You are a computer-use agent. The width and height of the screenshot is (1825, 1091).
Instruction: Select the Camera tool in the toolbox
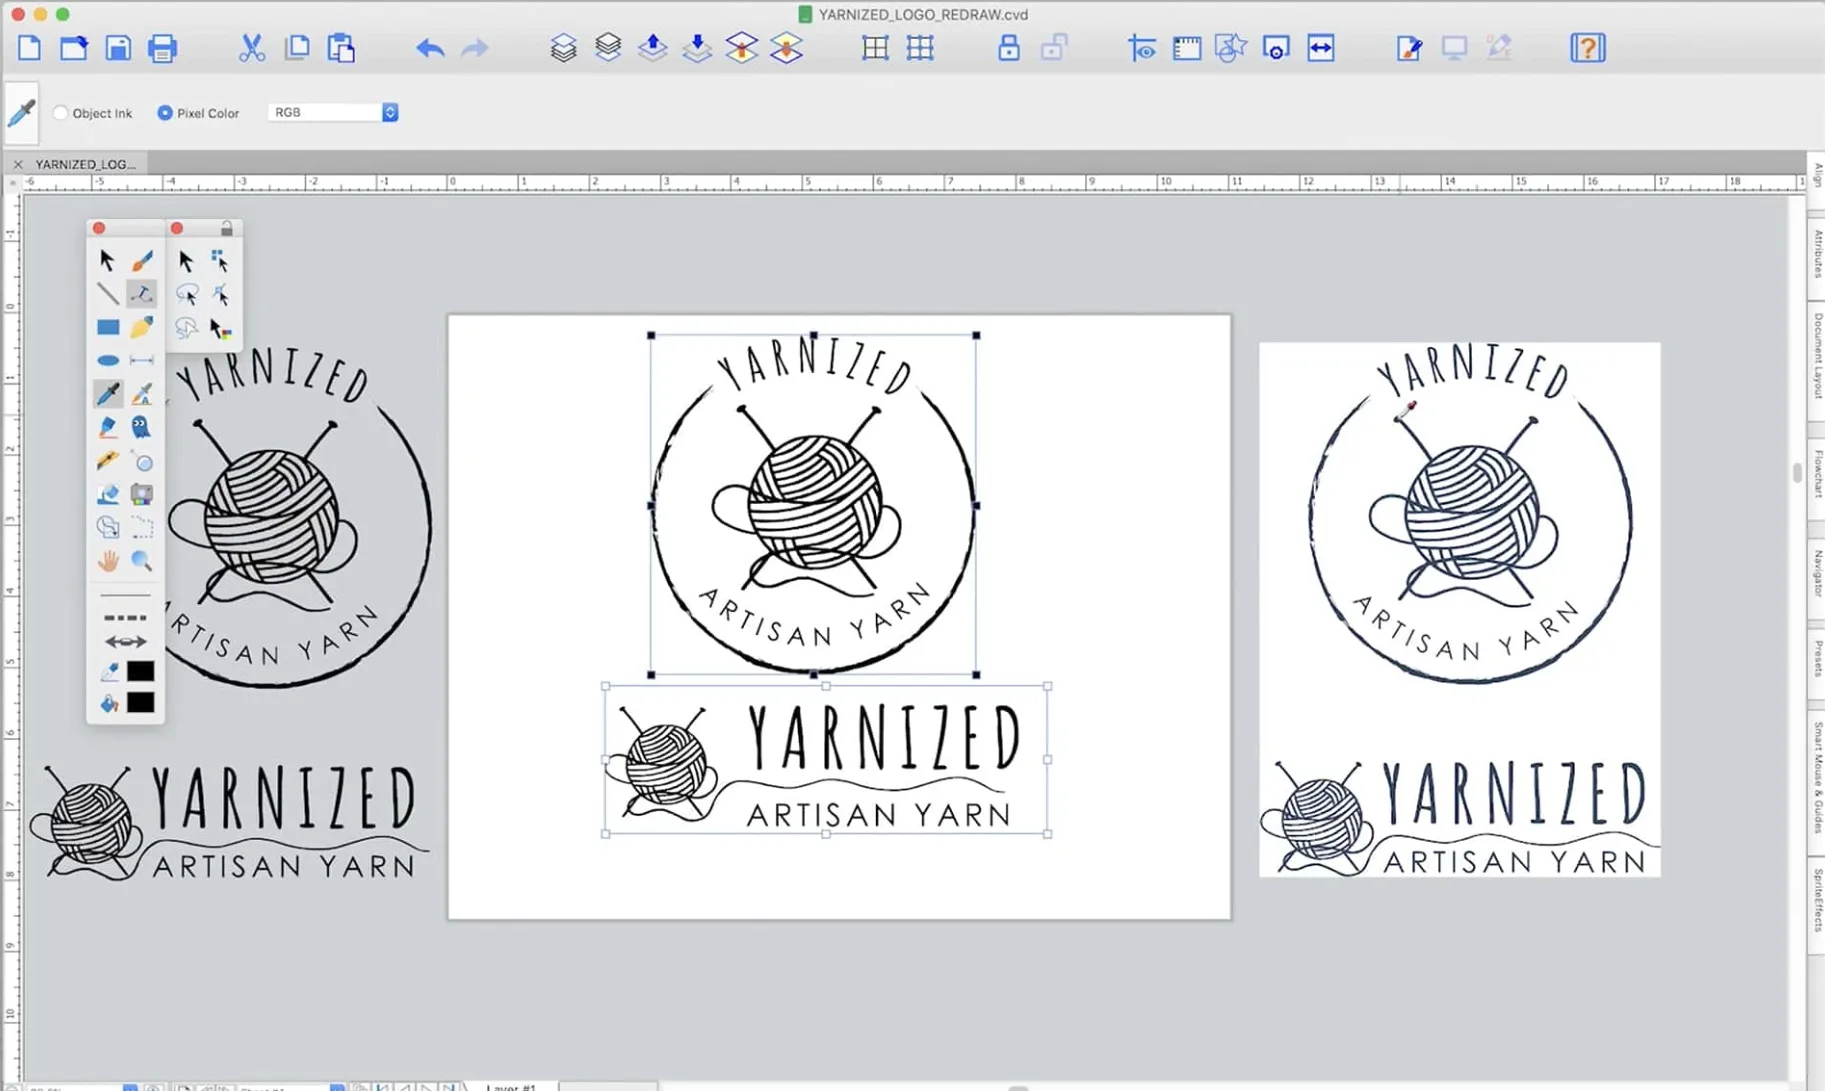click(x=142, y=494)
